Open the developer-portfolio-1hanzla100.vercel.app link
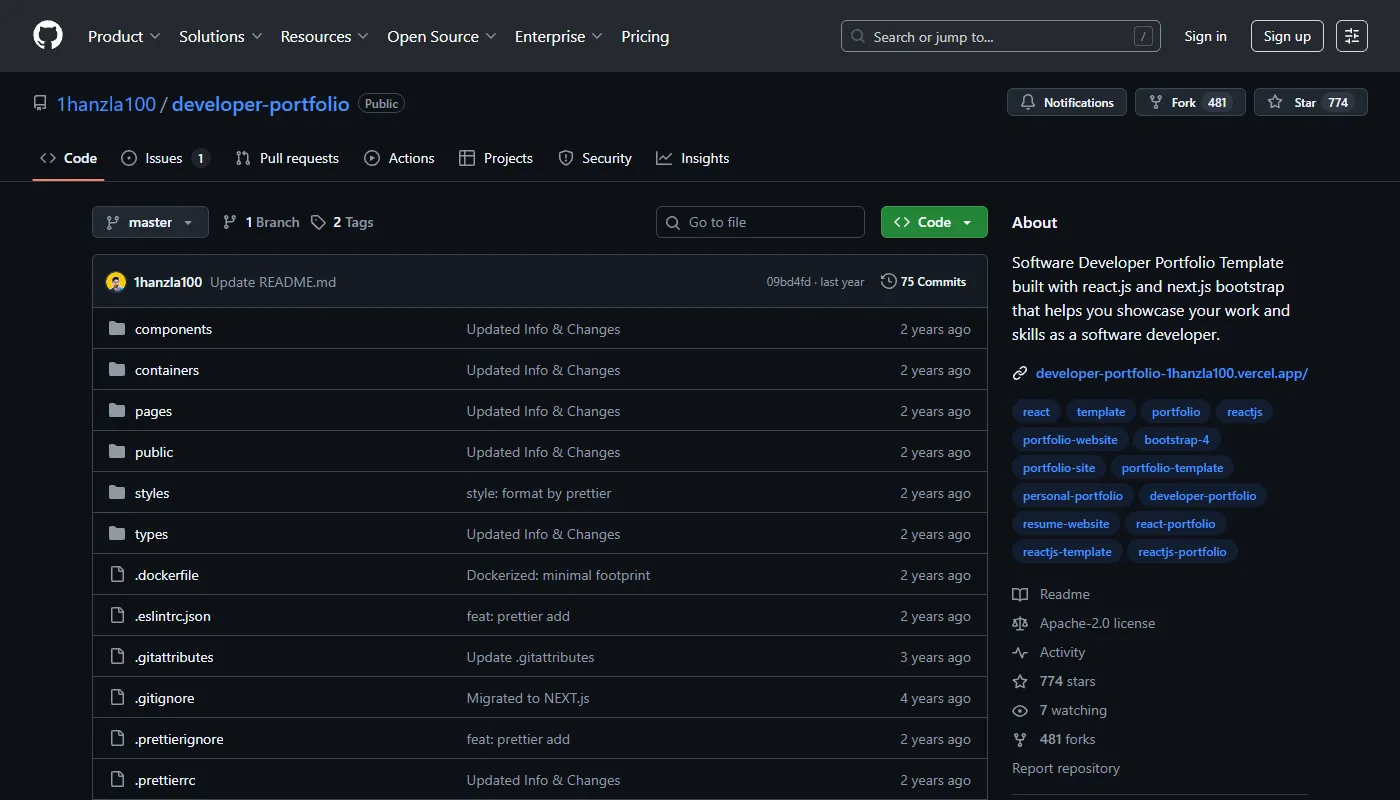This screenshot has height=800, width=1400. pyautogui.click(x=1172, y=373)
